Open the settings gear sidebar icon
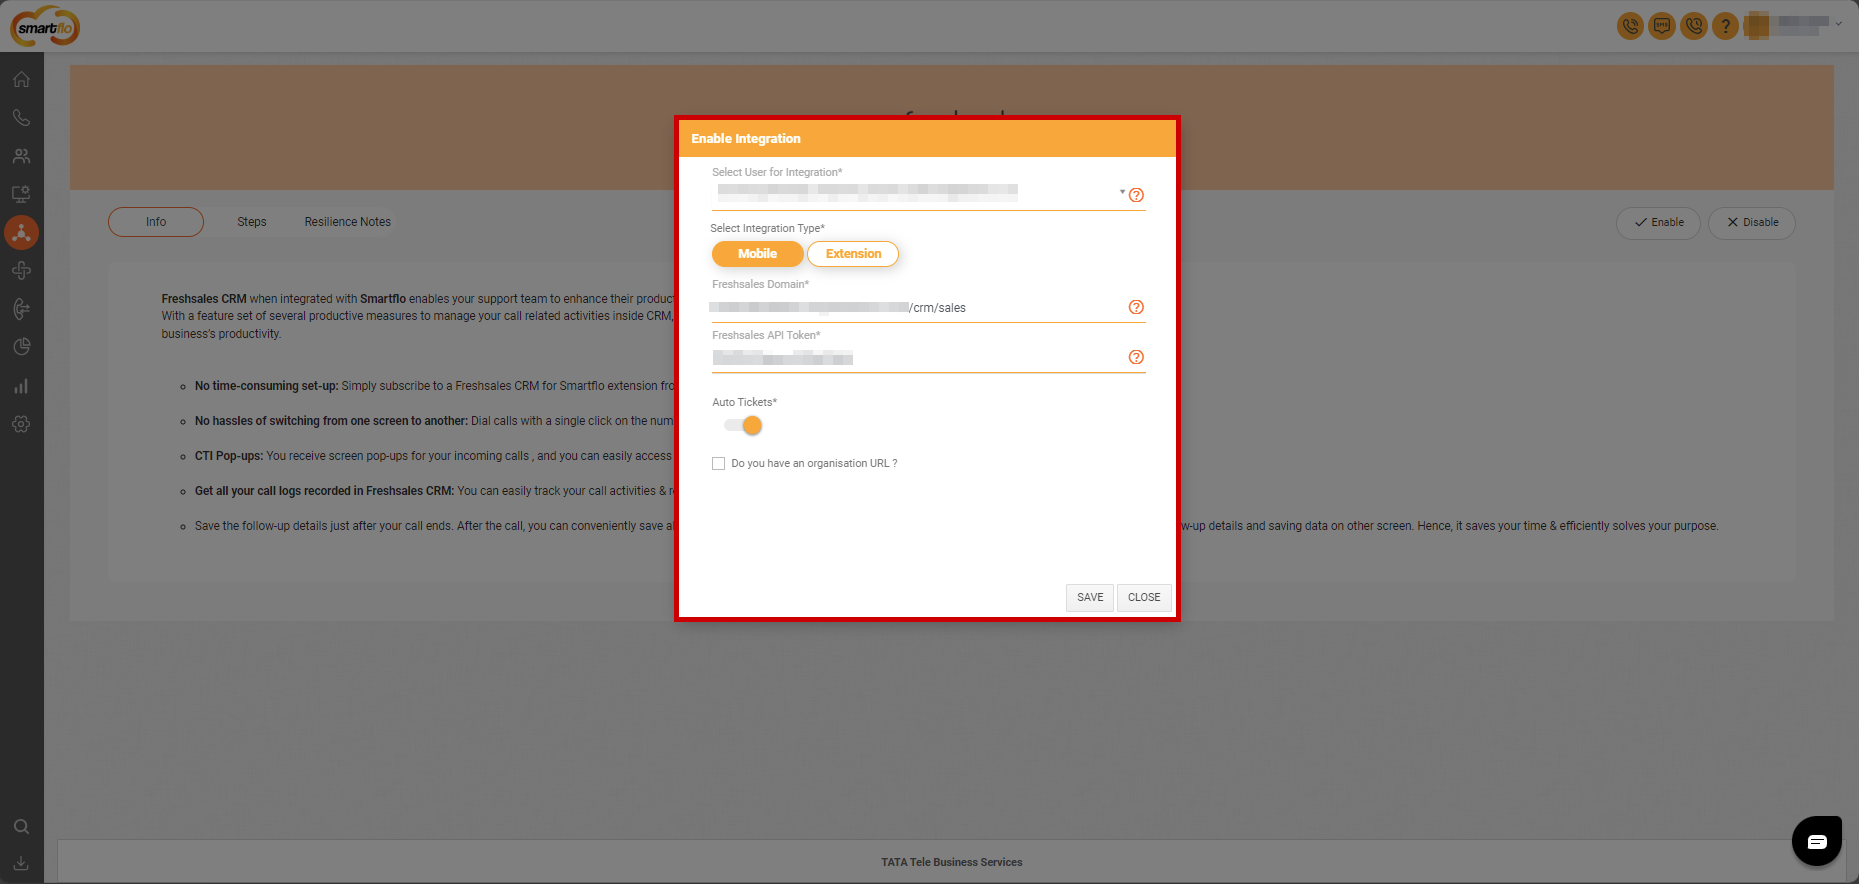Screen dimensions: 1859x884 (21, 424)
